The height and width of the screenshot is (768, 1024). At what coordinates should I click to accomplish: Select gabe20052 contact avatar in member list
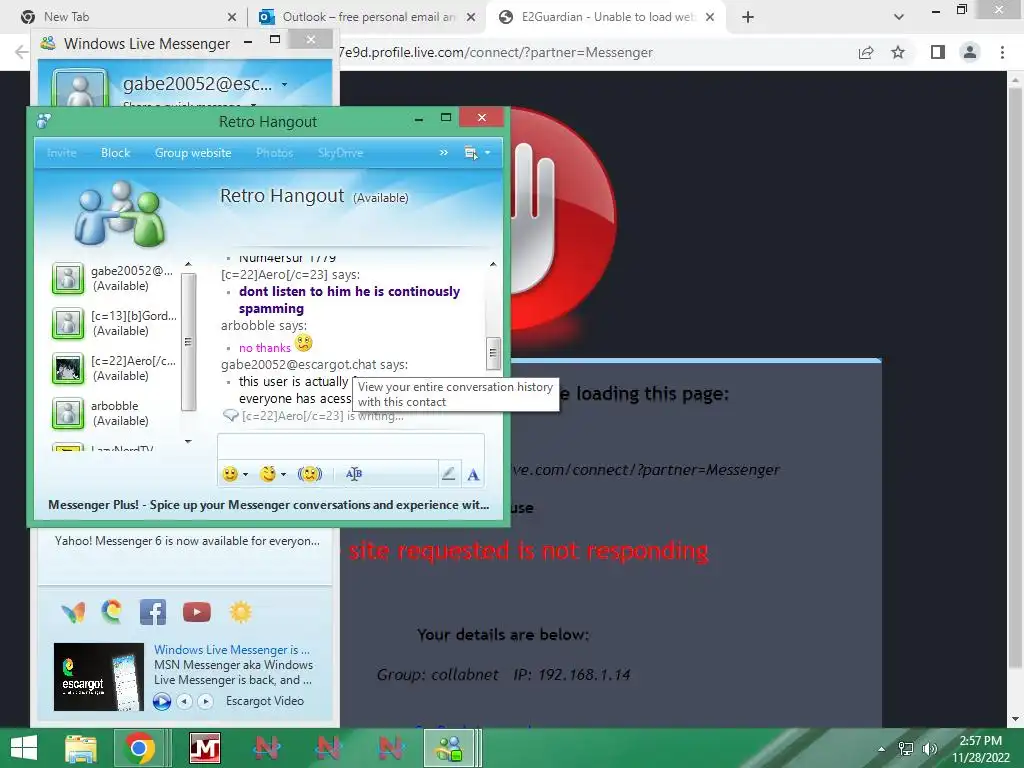(x=68, y=278)
